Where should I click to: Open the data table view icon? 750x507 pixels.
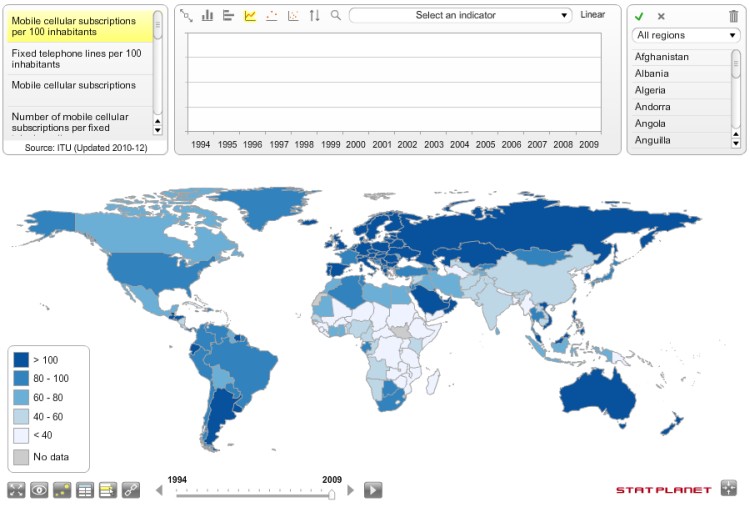click(x=85, y=490)
